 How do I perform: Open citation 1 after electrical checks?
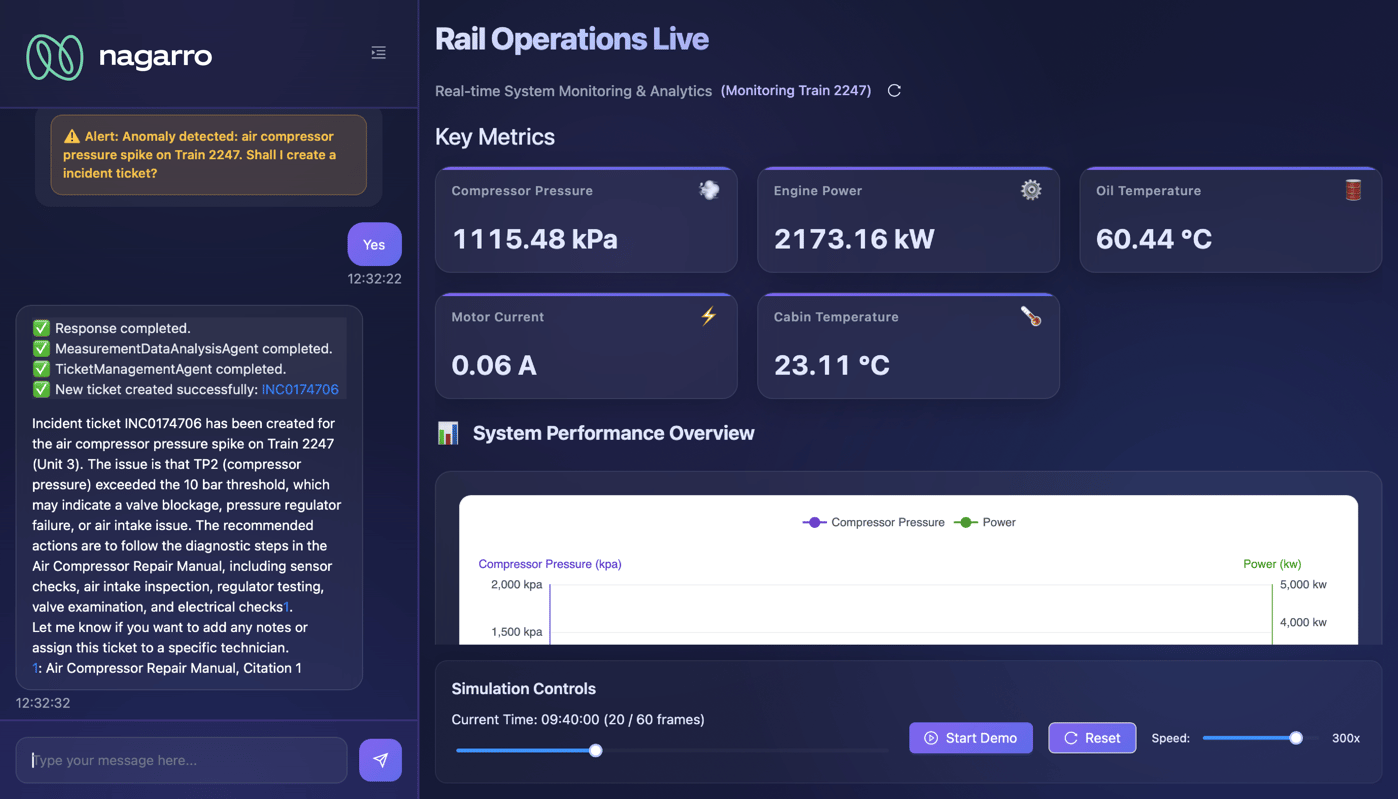(x=287, y=607)
